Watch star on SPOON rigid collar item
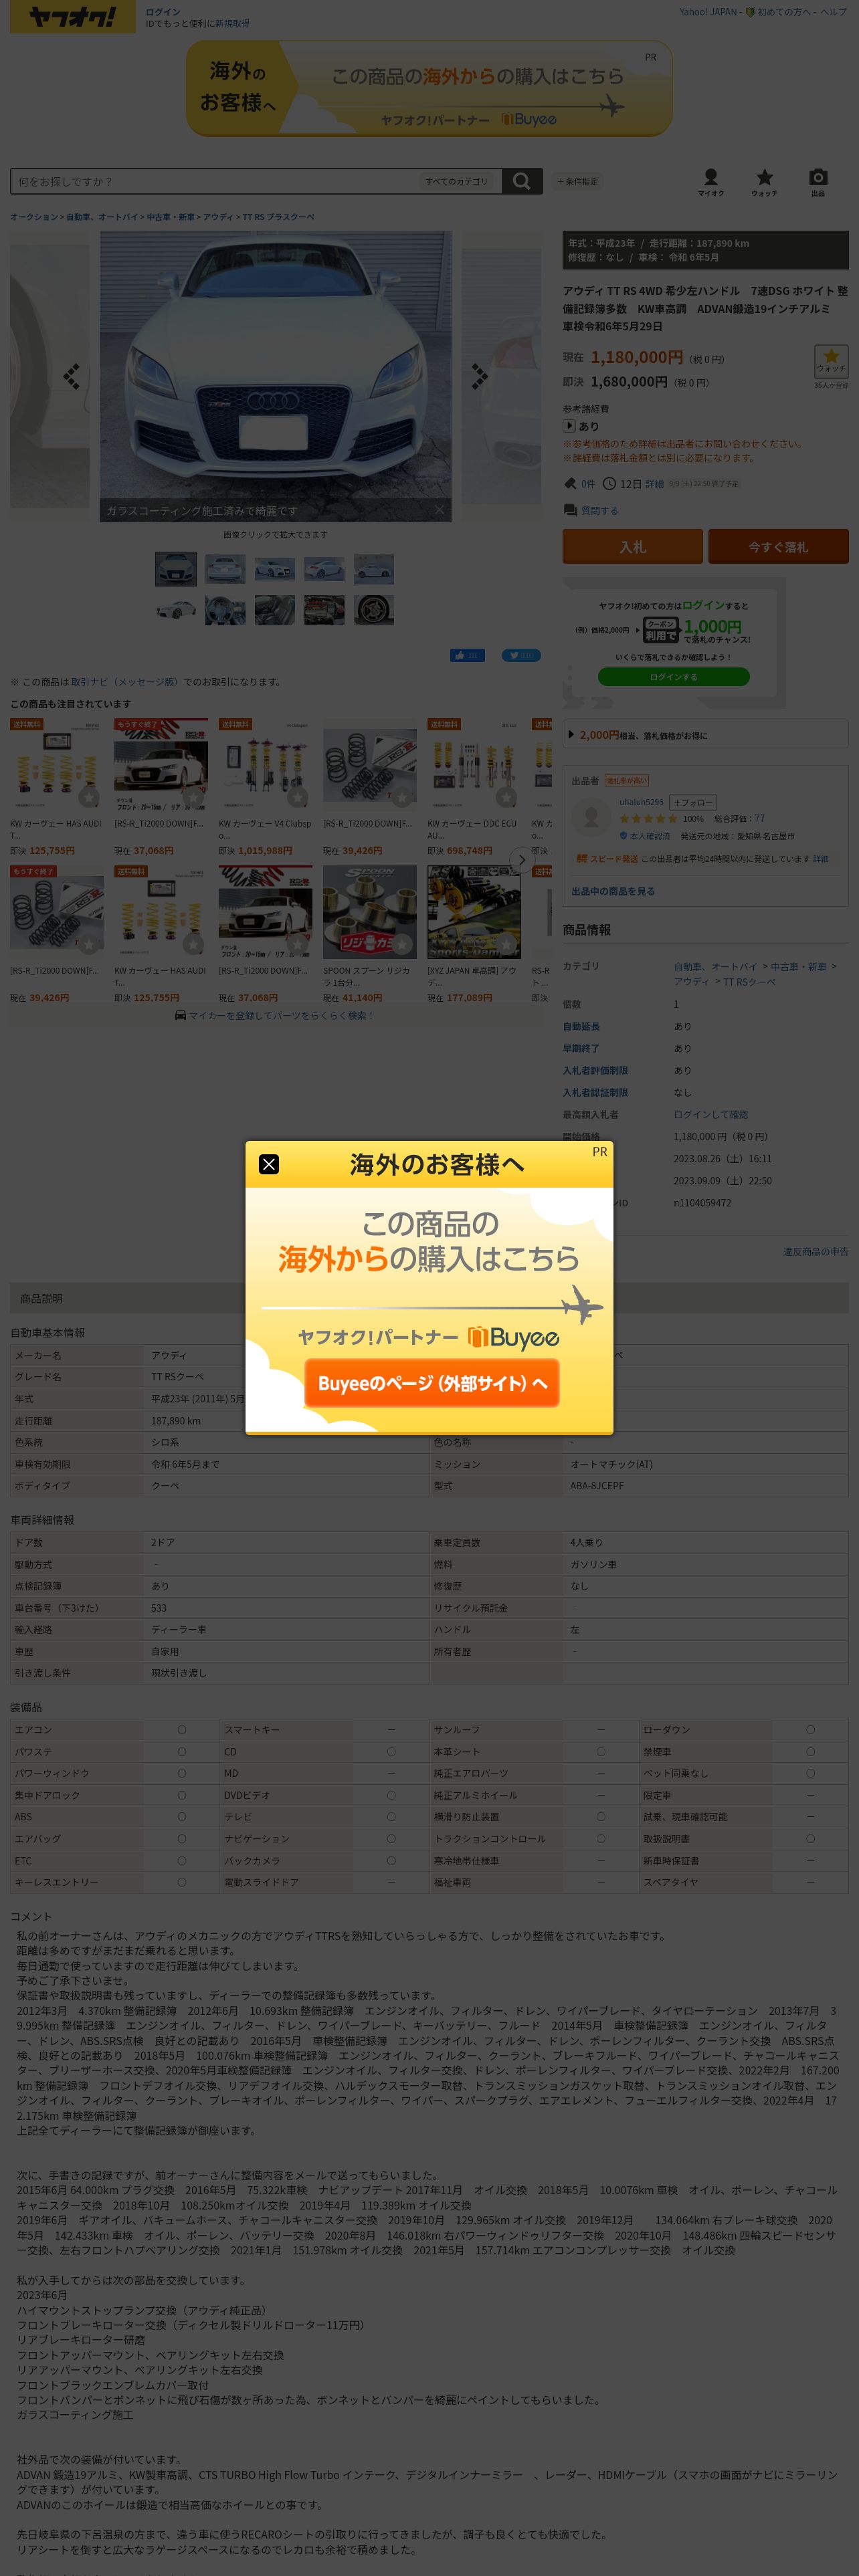Image resolution: width=859 pixels, height=2576 pixels. [x=402, y=944]
